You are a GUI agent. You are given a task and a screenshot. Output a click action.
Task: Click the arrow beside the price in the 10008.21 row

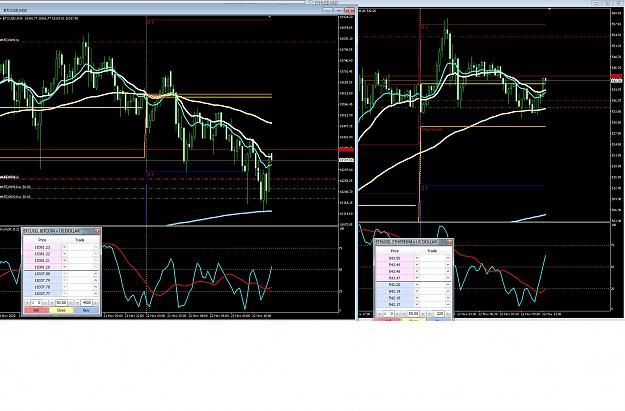click(65, 261)
